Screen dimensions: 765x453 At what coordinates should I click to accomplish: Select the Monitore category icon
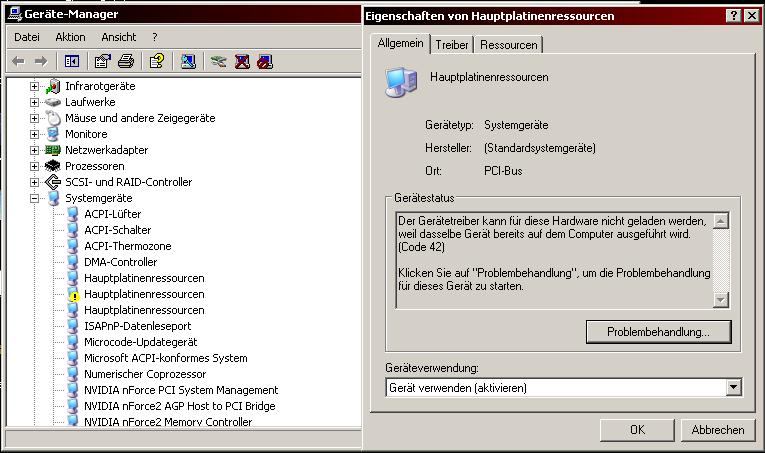53,134
